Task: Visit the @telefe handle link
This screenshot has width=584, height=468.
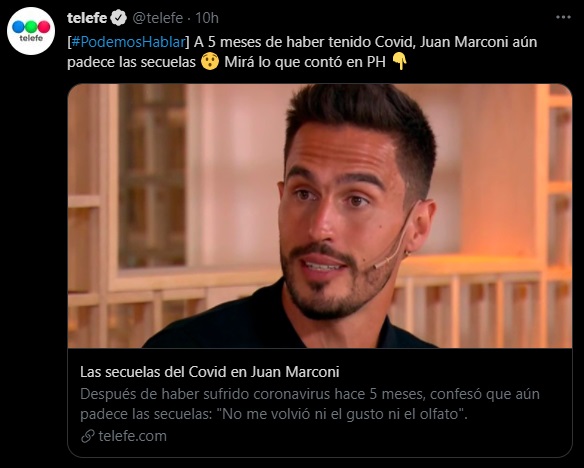Action: click(x=158, y=18)
